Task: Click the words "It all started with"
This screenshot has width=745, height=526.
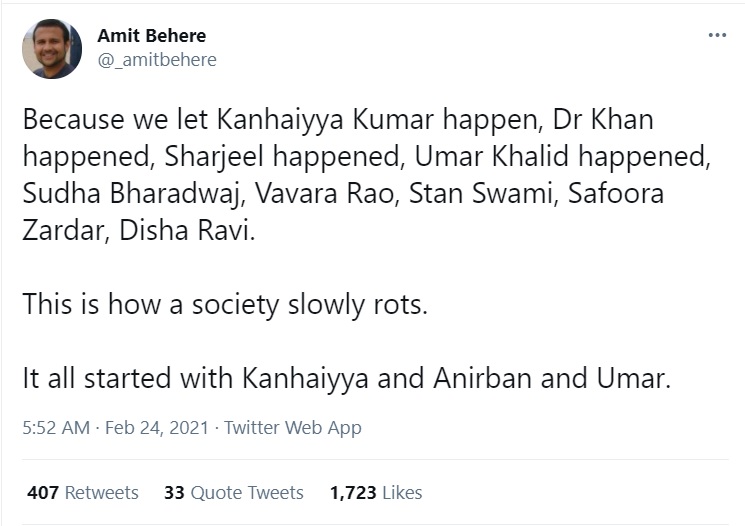Action: click(x=128, y=380)
